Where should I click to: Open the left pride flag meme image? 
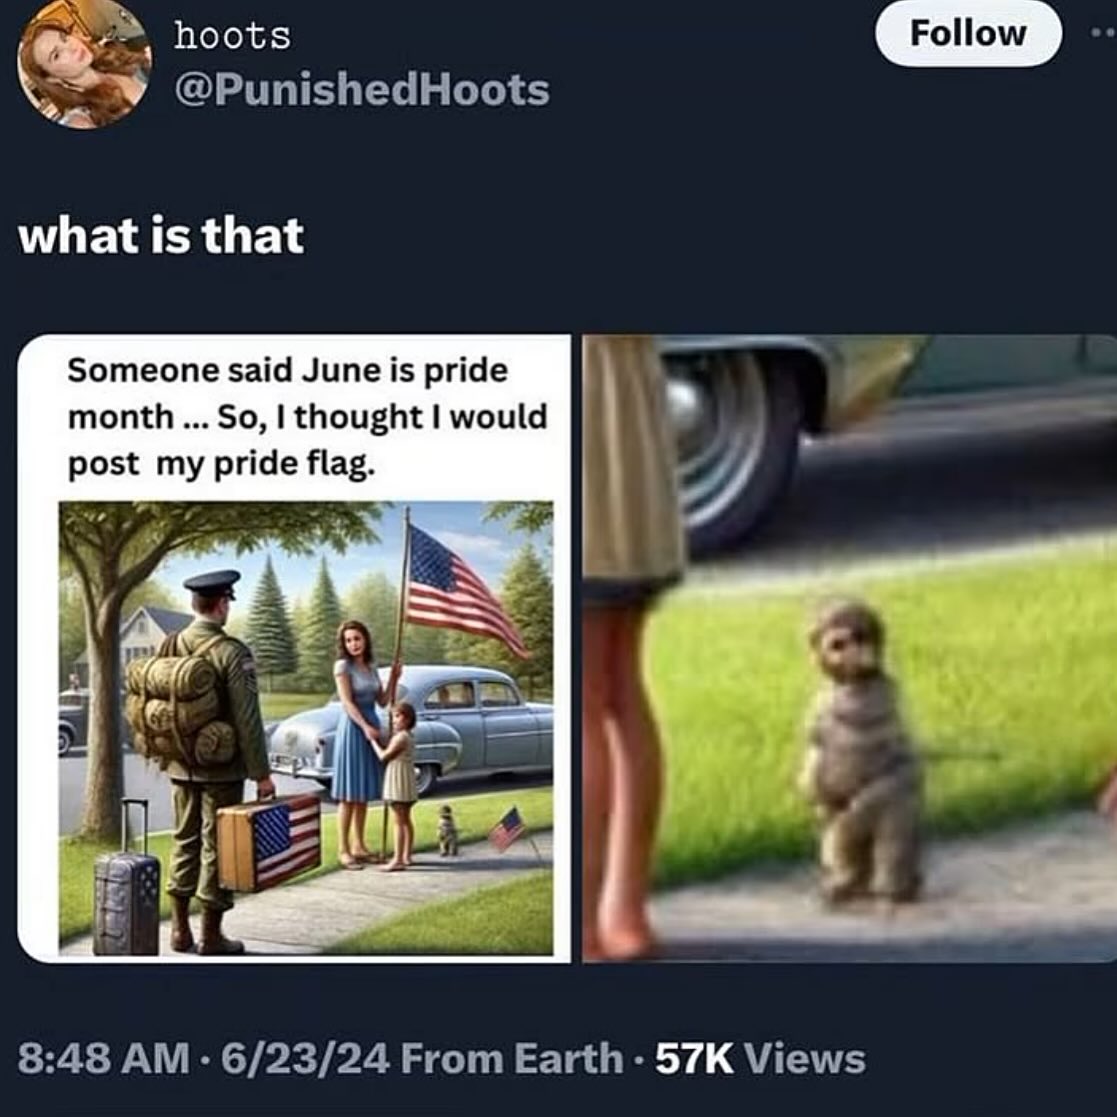tap(294, 648)
